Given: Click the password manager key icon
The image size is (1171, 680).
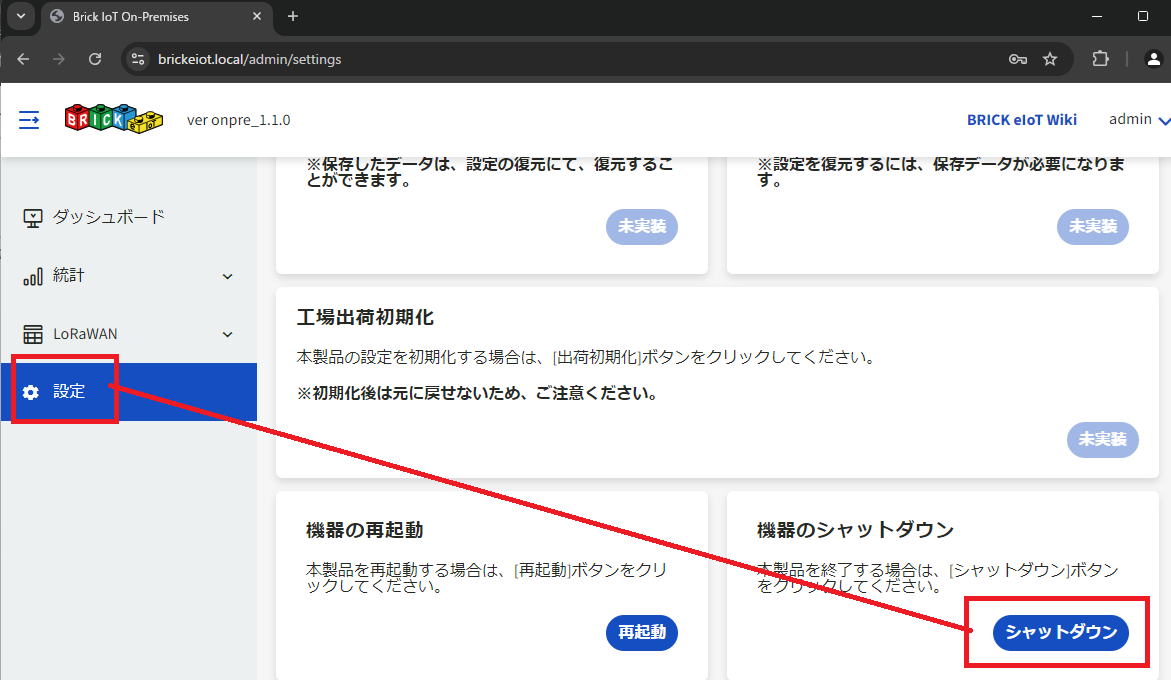Looking at the screenshot, I should coord(1018,59).
